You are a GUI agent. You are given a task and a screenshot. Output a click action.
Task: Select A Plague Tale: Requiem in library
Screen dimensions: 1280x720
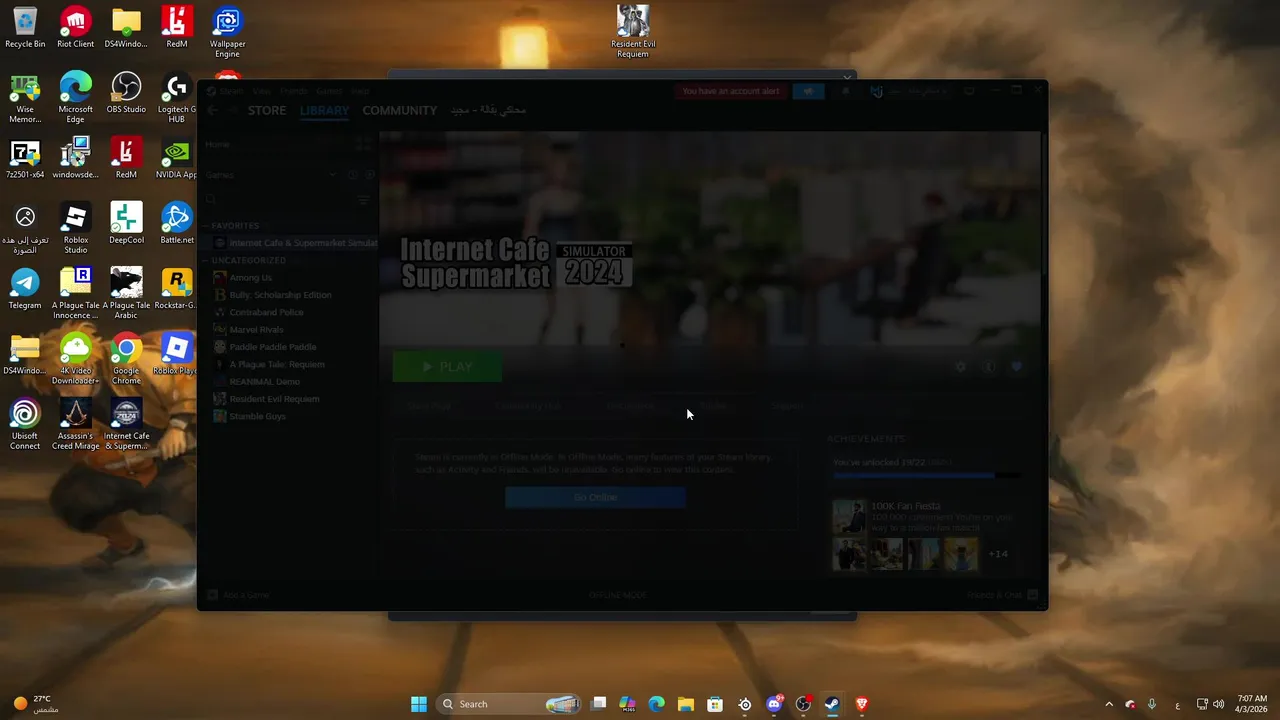(x=277, y=364)
